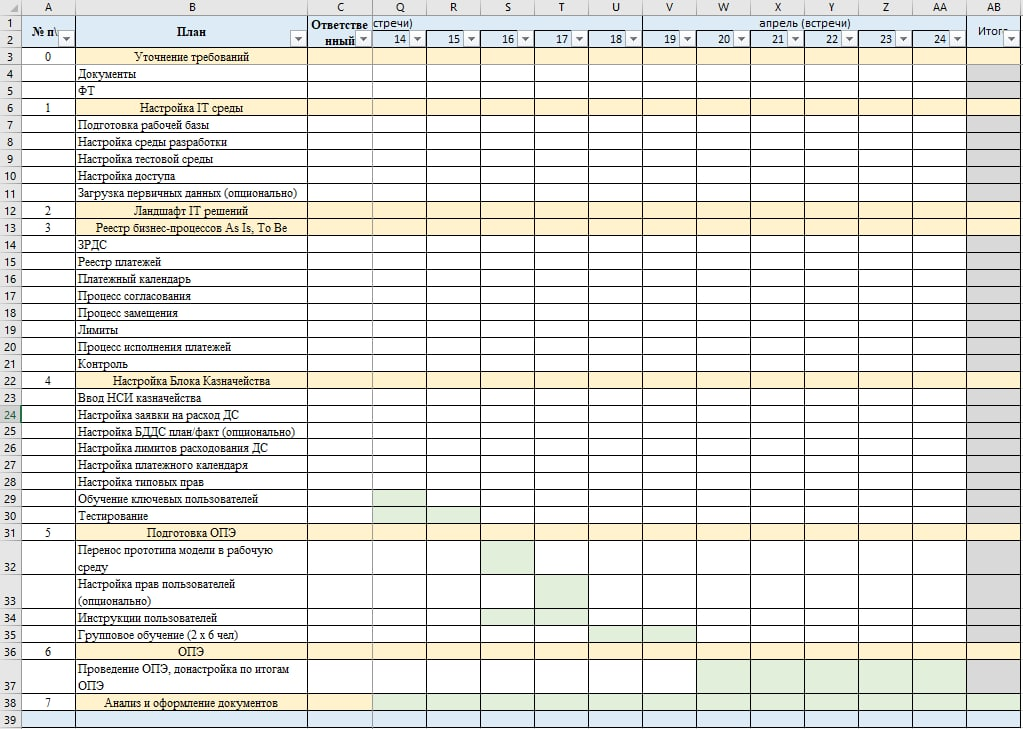Select column header B
Screen dimensions: 1023x729
192,7
